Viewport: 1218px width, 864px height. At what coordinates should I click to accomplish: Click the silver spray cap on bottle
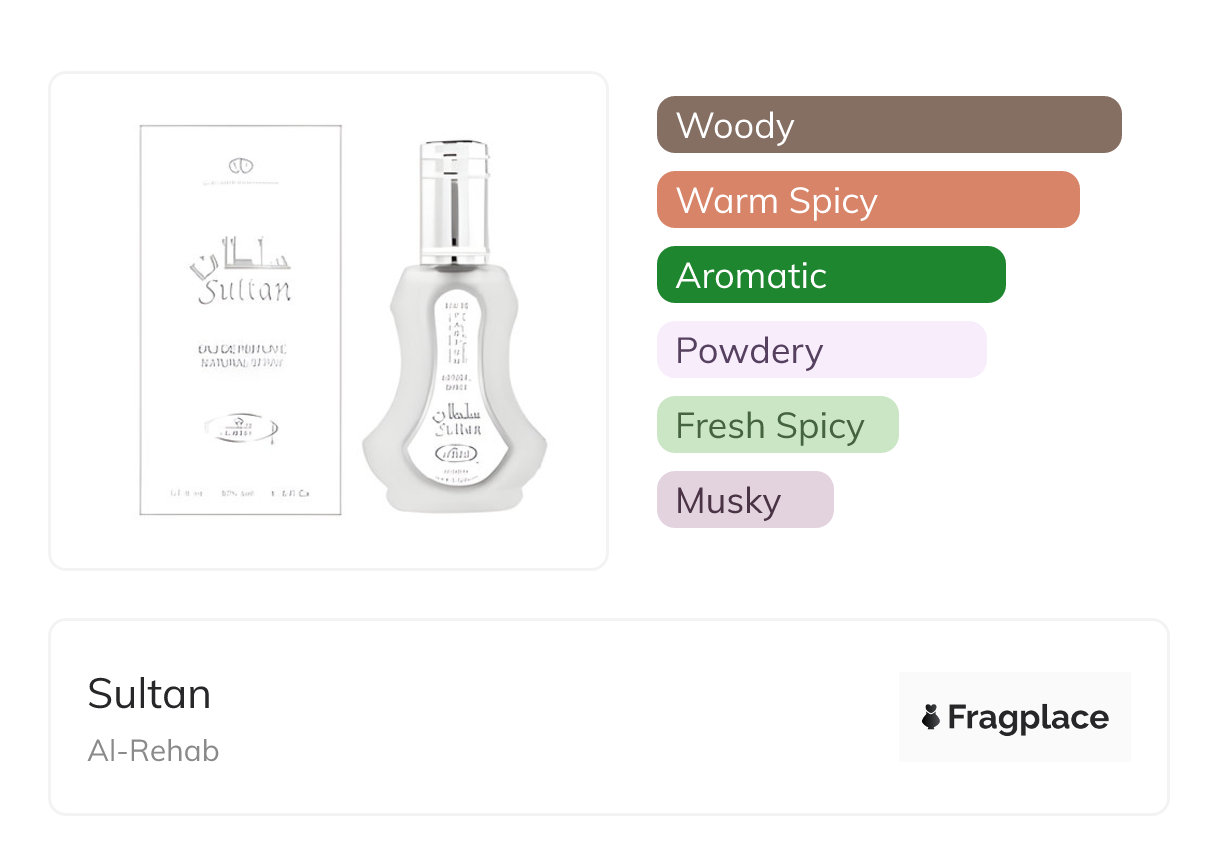tap(454, 200)
